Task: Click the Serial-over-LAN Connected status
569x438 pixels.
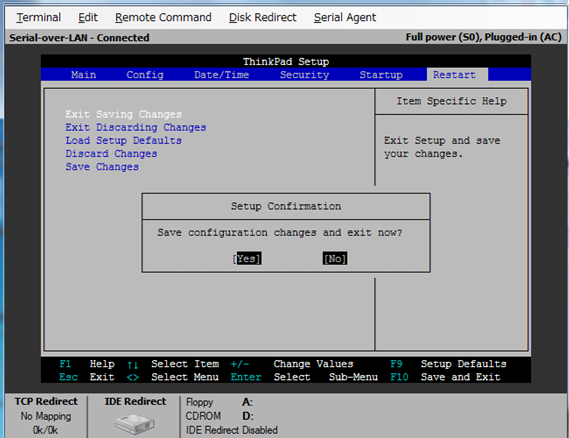Action: click(x=79, y=37)
